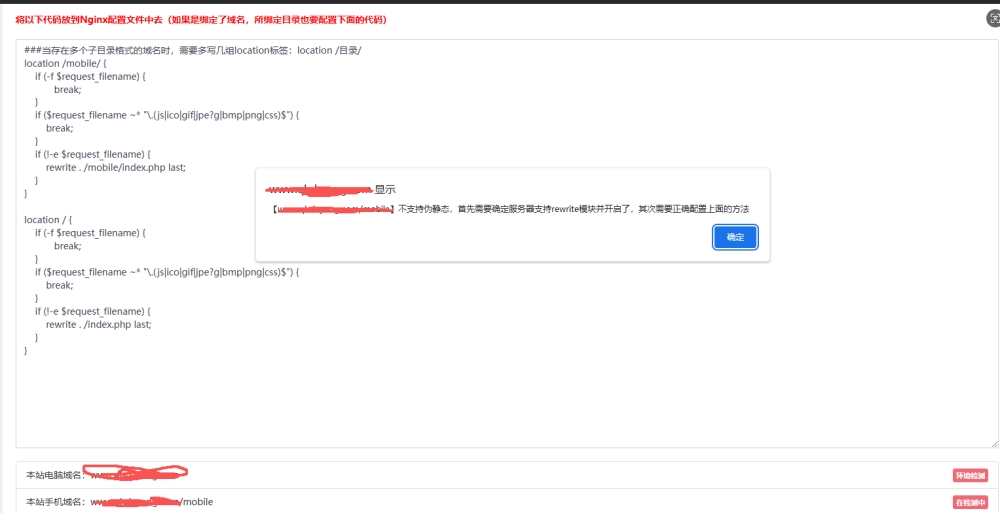Click the red Nginx配置文件 instruction heading
This screenshot has height=513, width=1000.
[201, 20]
